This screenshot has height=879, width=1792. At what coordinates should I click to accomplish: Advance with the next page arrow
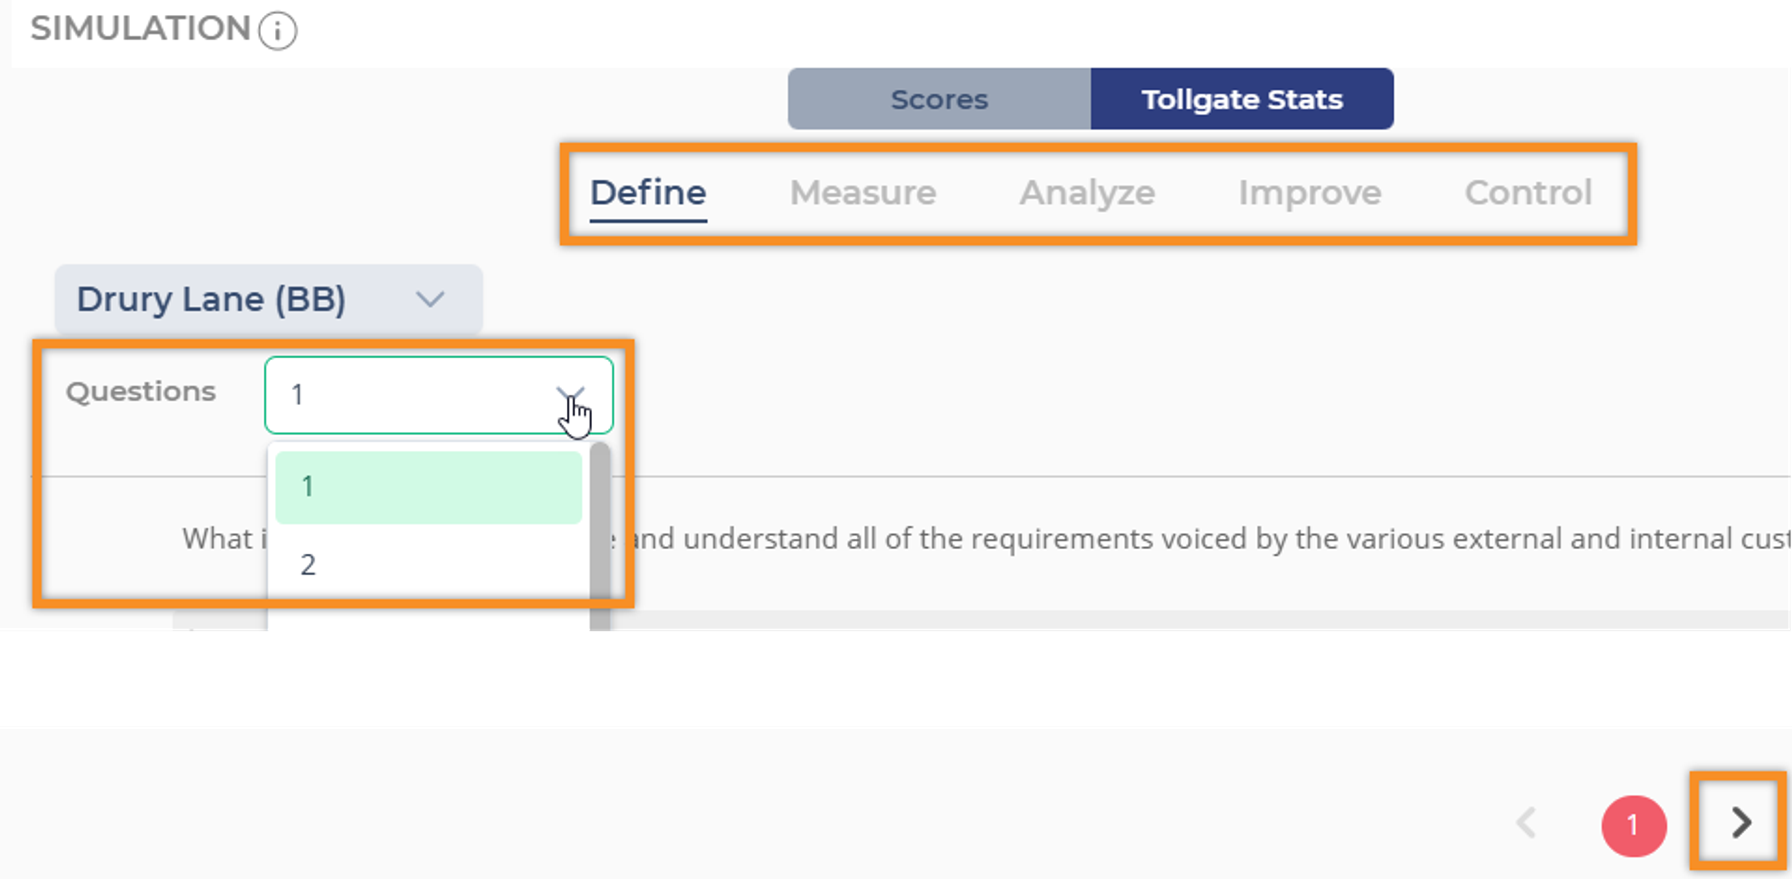1741,822
